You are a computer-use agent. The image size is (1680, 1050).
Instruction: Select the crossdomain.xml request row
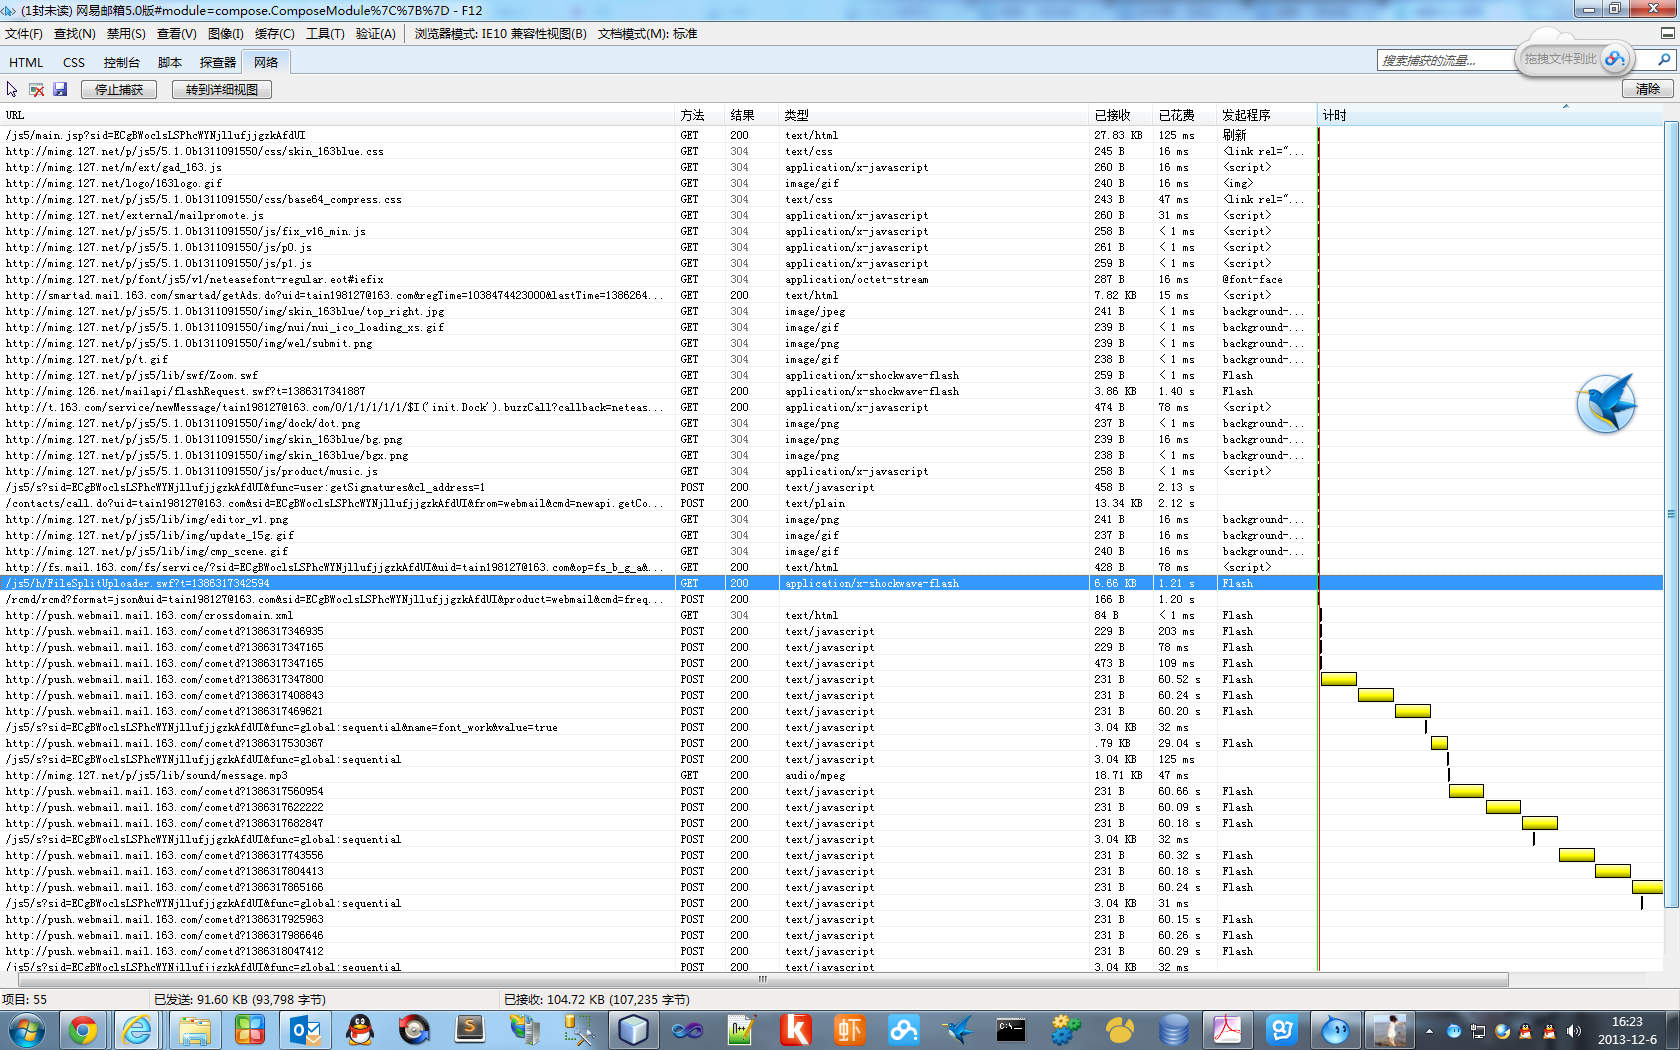pyautogui.click(x=658, y=615)
